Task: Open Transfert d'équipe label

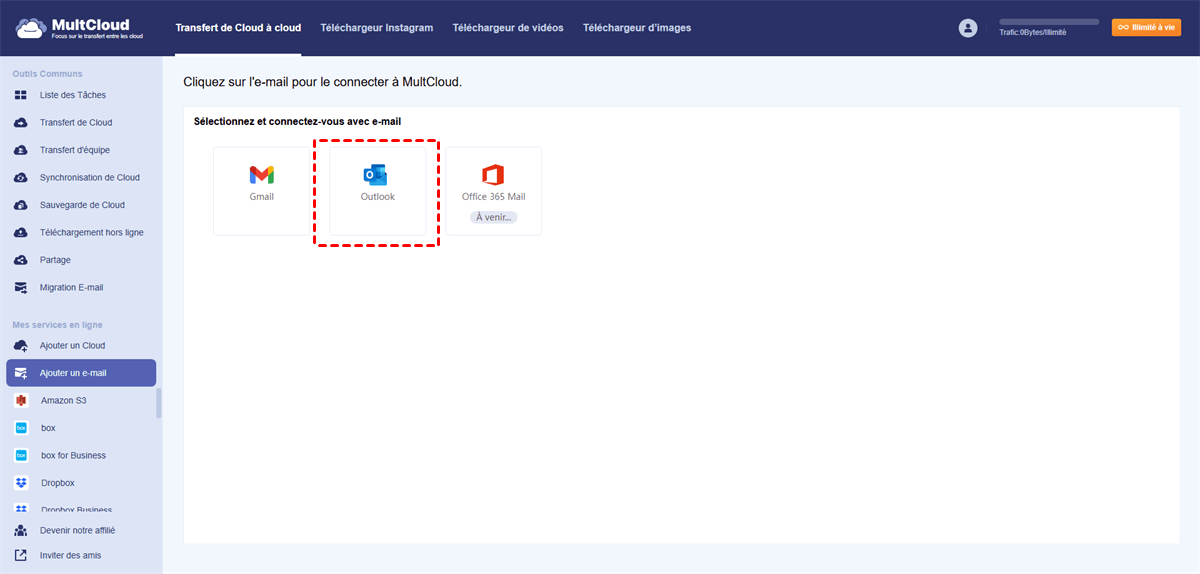Action: point(75,150)
